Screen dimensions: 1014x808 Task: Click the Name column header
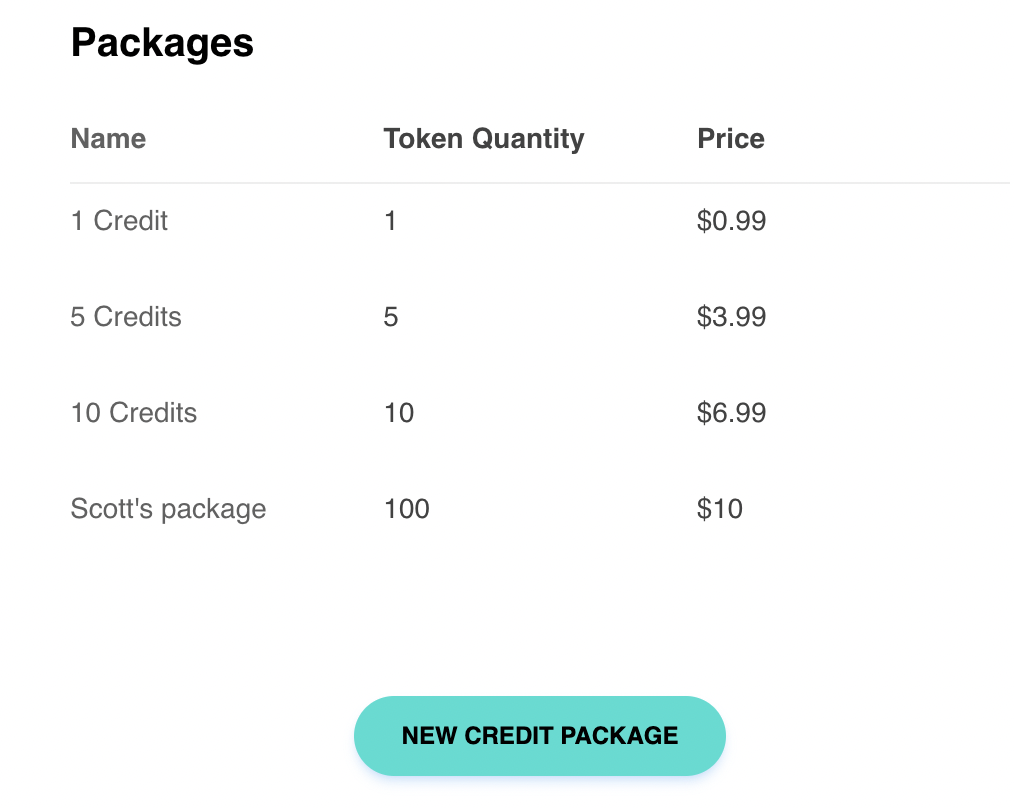coord(108,138)
